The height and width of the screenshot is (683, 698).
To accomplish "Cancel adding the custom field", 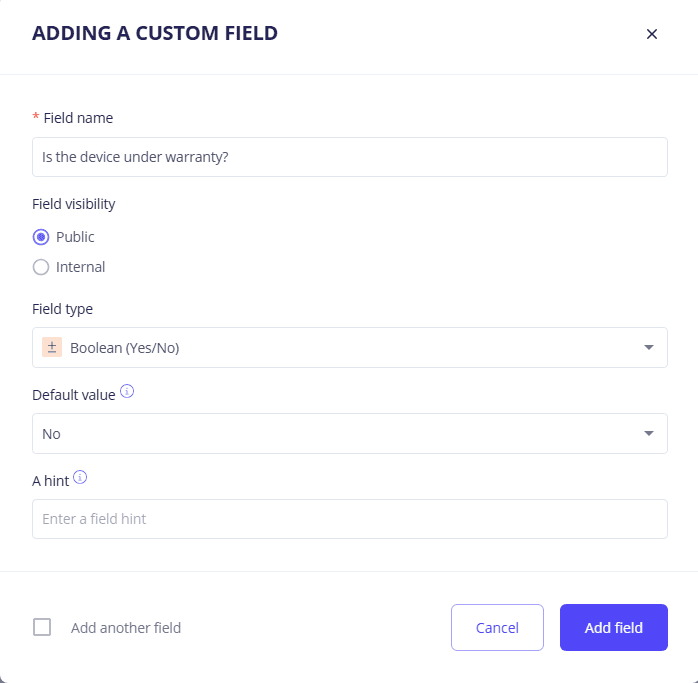I will click(497, 628).
